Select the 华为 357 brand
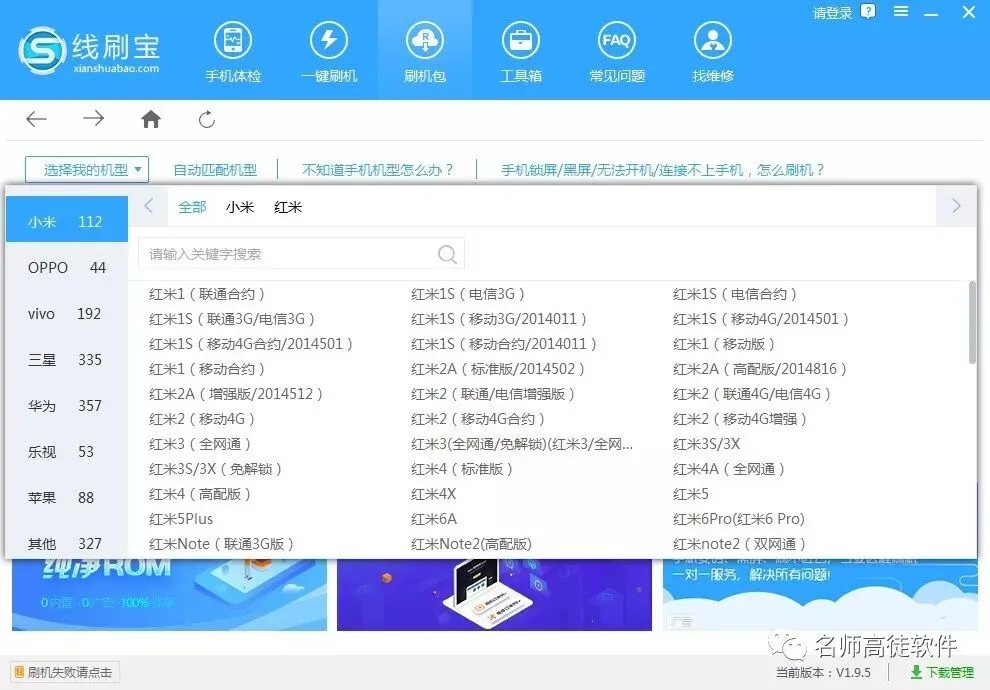990x690 pixels. [x=66, y=406]
